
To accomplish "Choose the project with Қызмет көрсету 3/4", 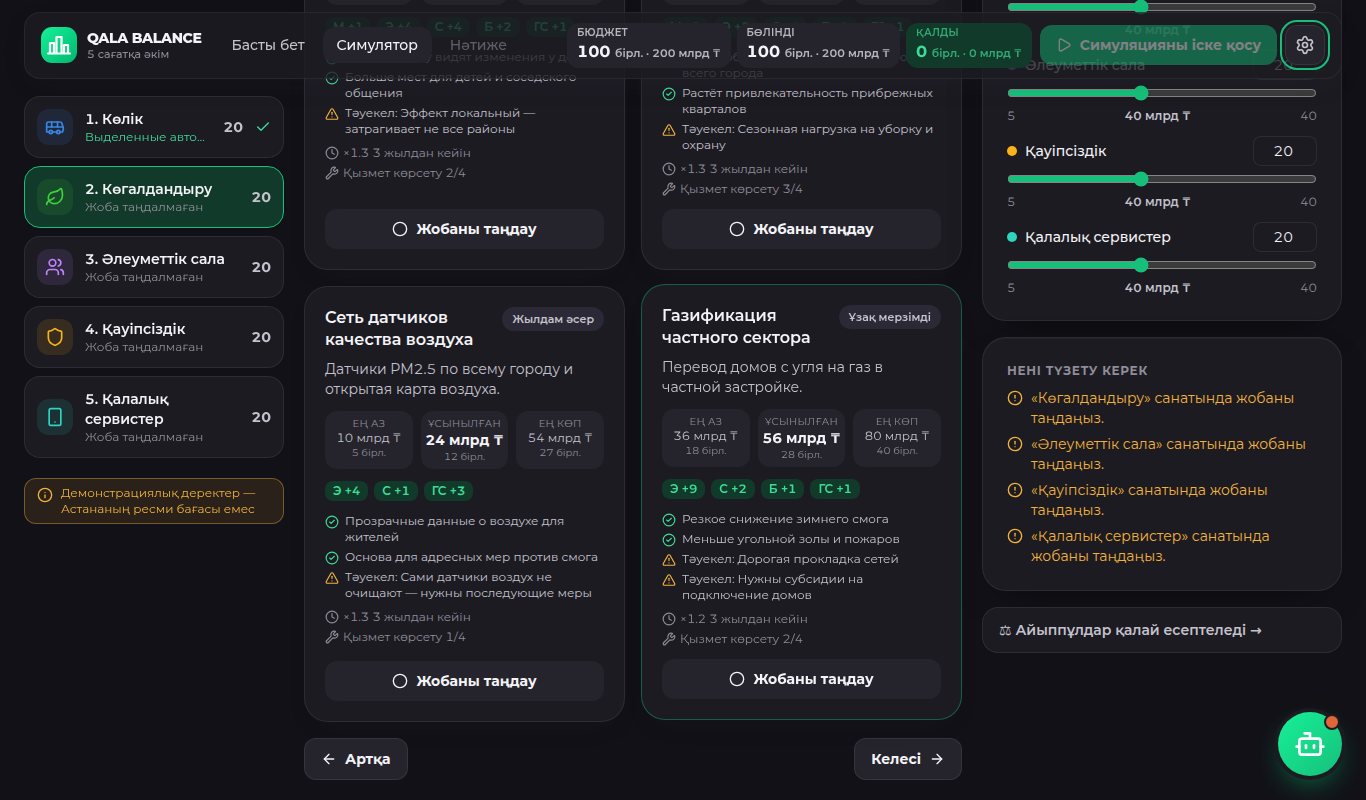I will pyautogui.click(x=801, y=229).
